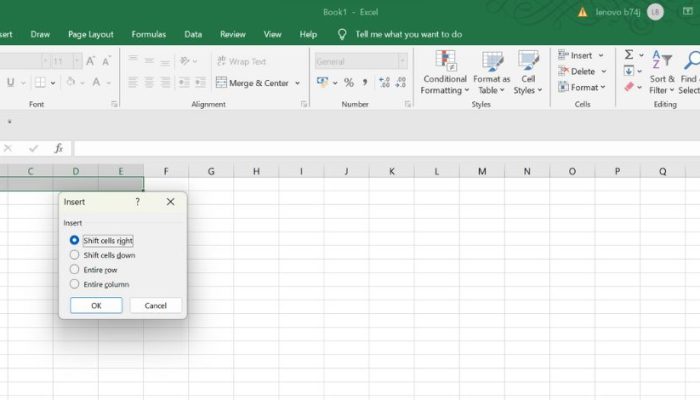Select column F header
700x400 pixels.
[x=166, y=171]
